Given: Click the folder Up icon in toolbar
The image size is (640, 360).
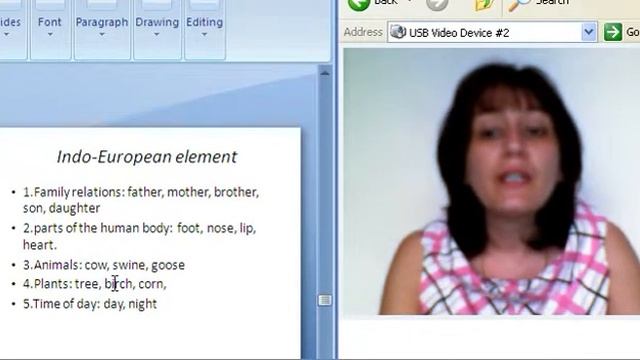Looking at the screenshot, I should (x=485, y=5).
